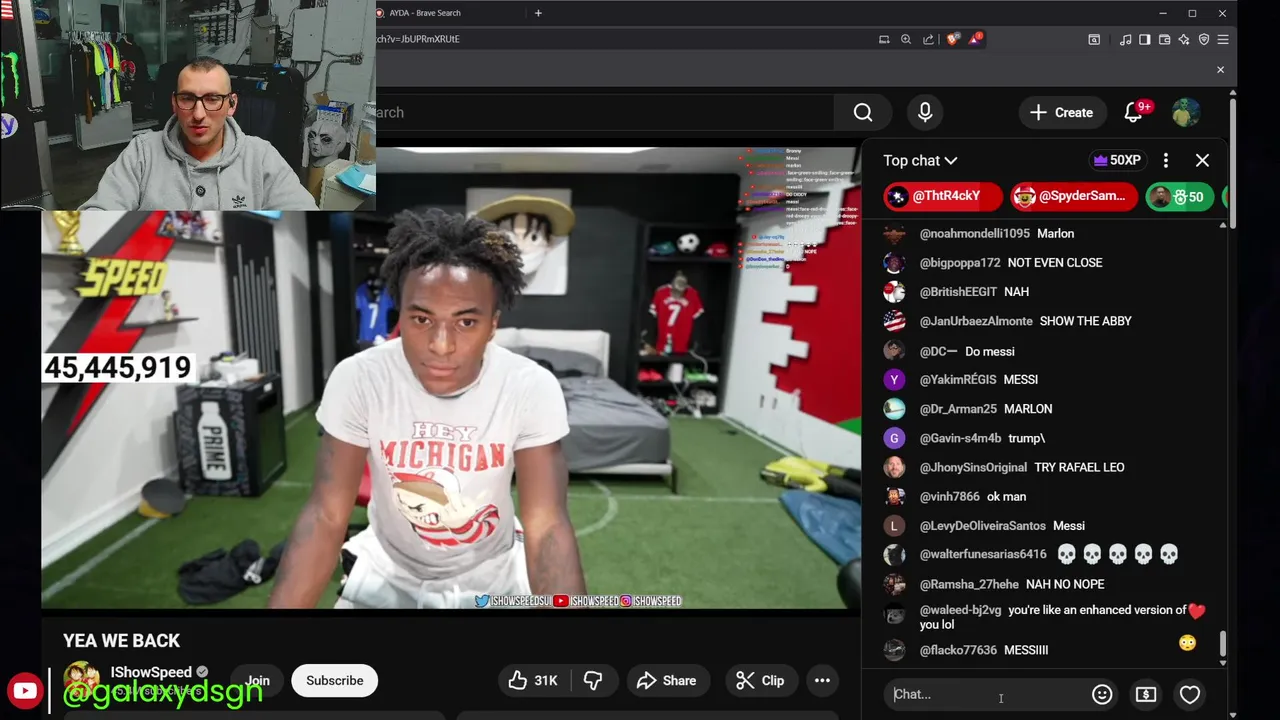Select the @SpyderSam pinned super chat chip
This screenshot has width=1280, height=720.
tap(1073, 196)
